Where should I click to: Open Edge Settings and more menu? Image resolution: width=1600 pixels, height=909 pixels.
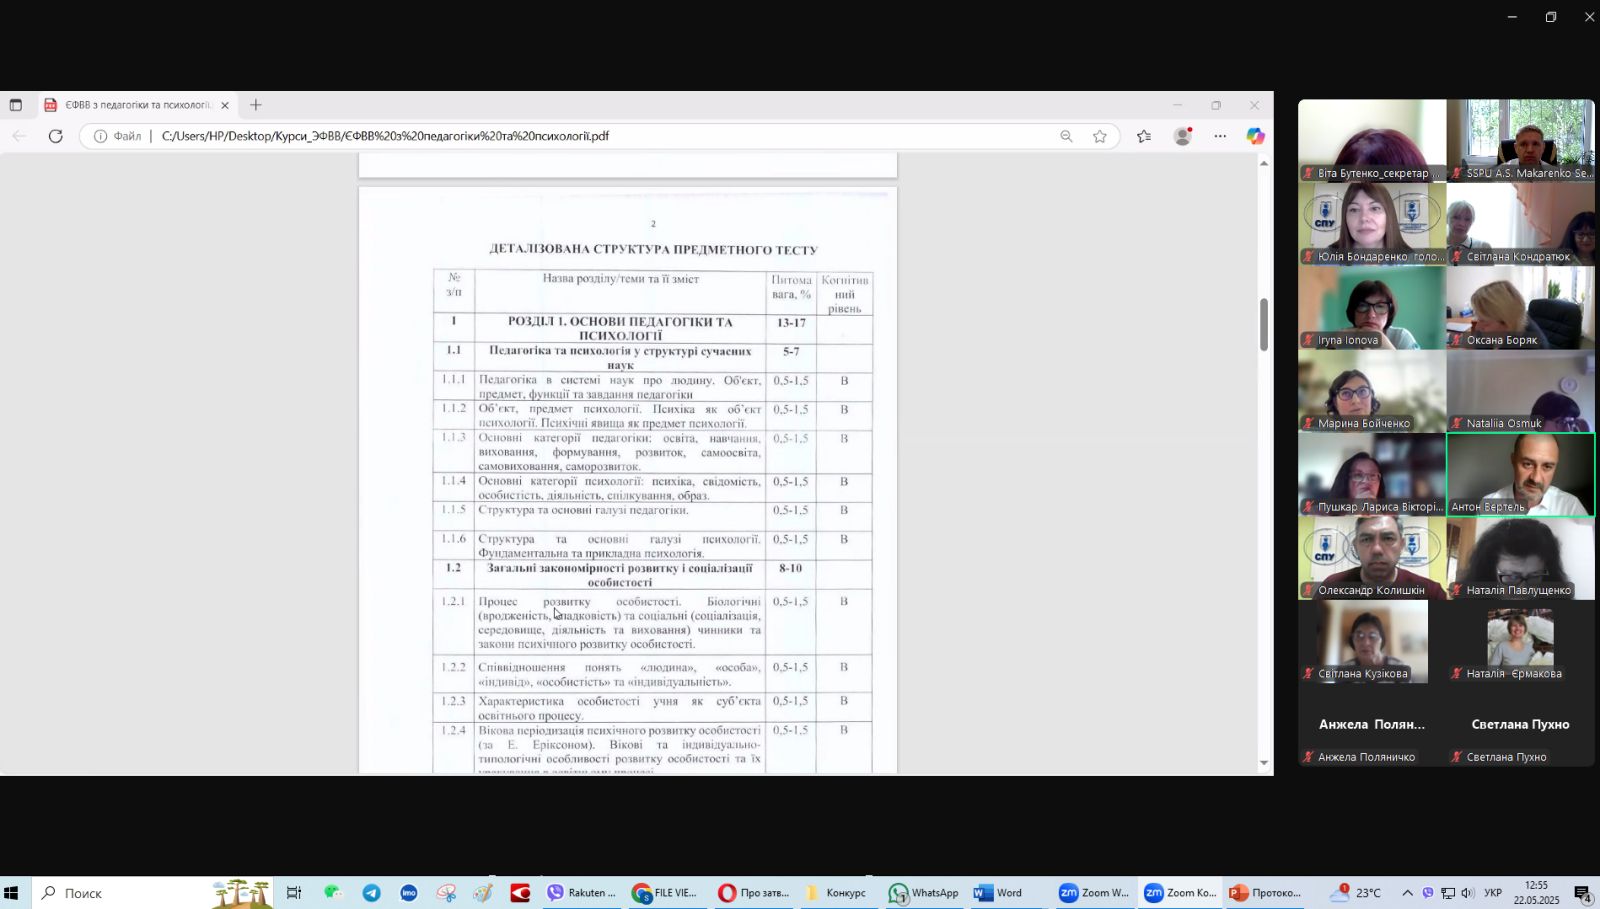[x=1220, y=136]
